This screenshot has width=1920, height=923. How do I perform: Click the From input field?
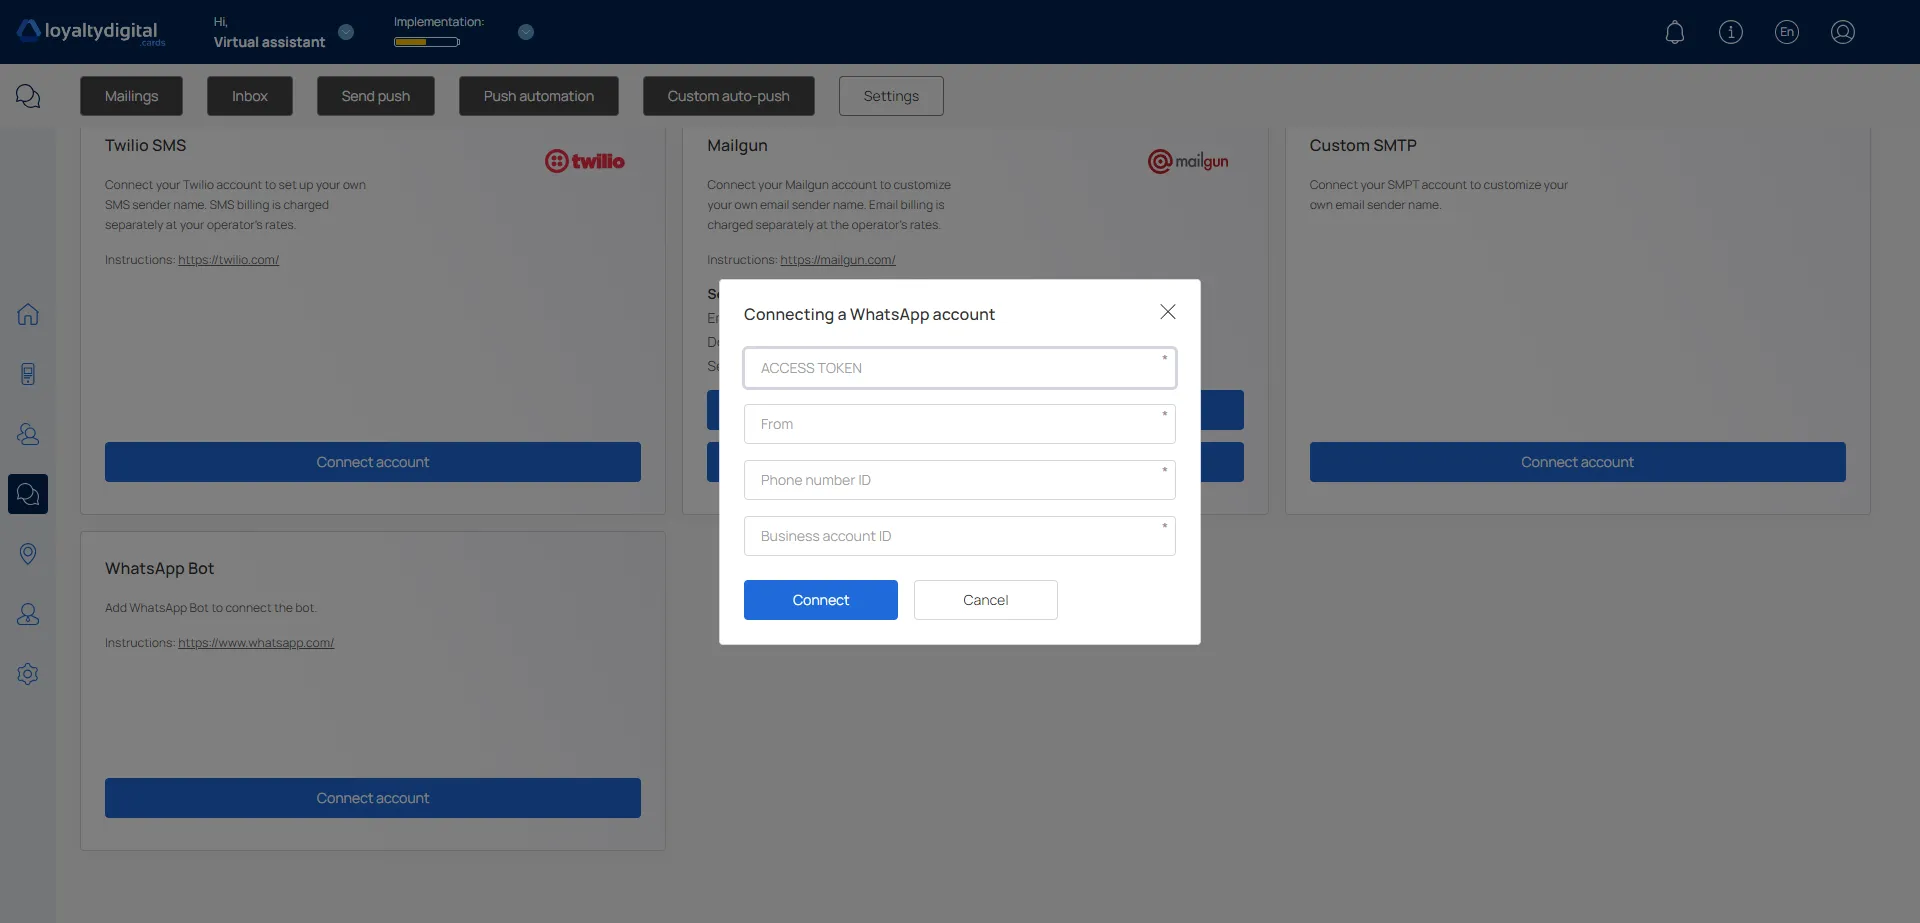tap(960, 424)
